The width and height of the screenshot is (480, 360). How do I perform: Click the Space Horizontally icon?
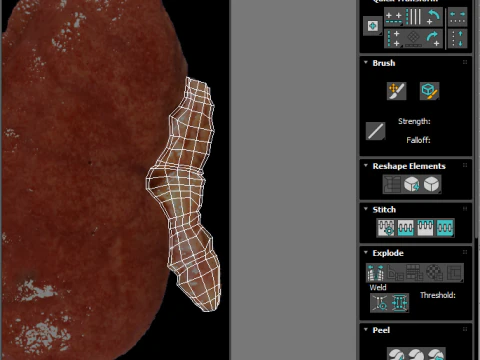457,17
